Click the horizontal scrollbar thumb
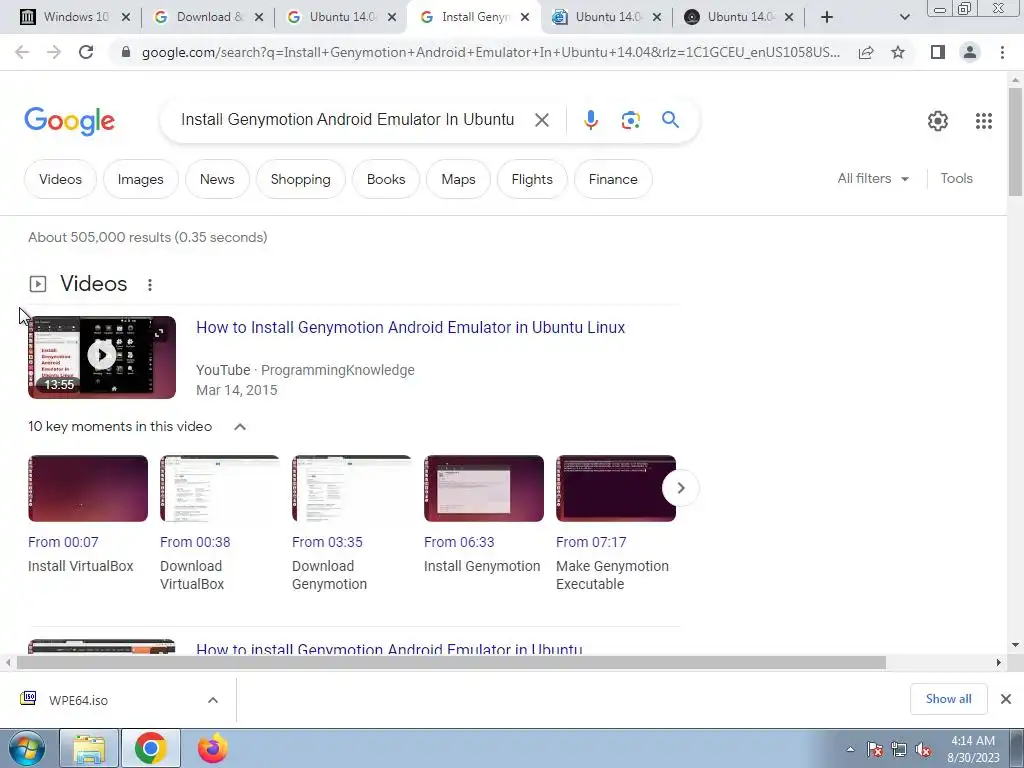 click(x=451, y=662)
